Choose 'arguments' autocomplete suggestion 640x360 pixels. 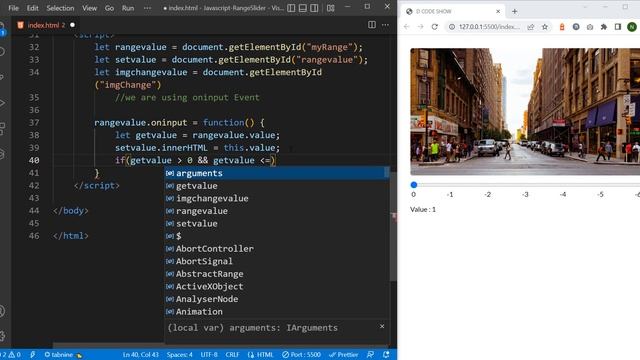pyautogui.click(x=276, y=173)
